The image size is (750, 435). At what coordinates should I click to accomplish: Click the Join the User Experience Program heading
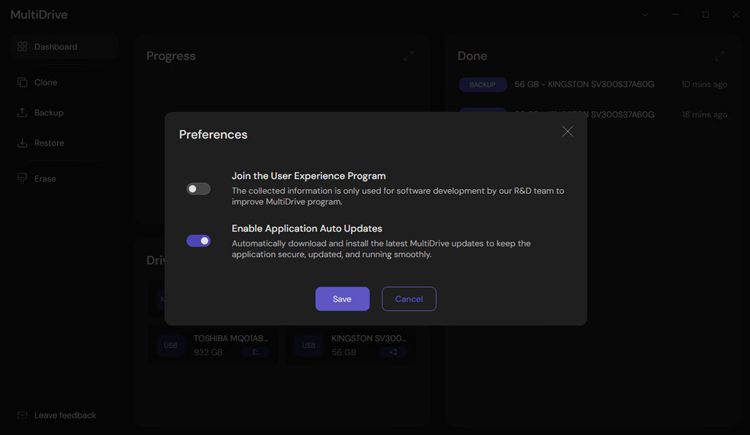pyautogui.click(x=309, y=176)
